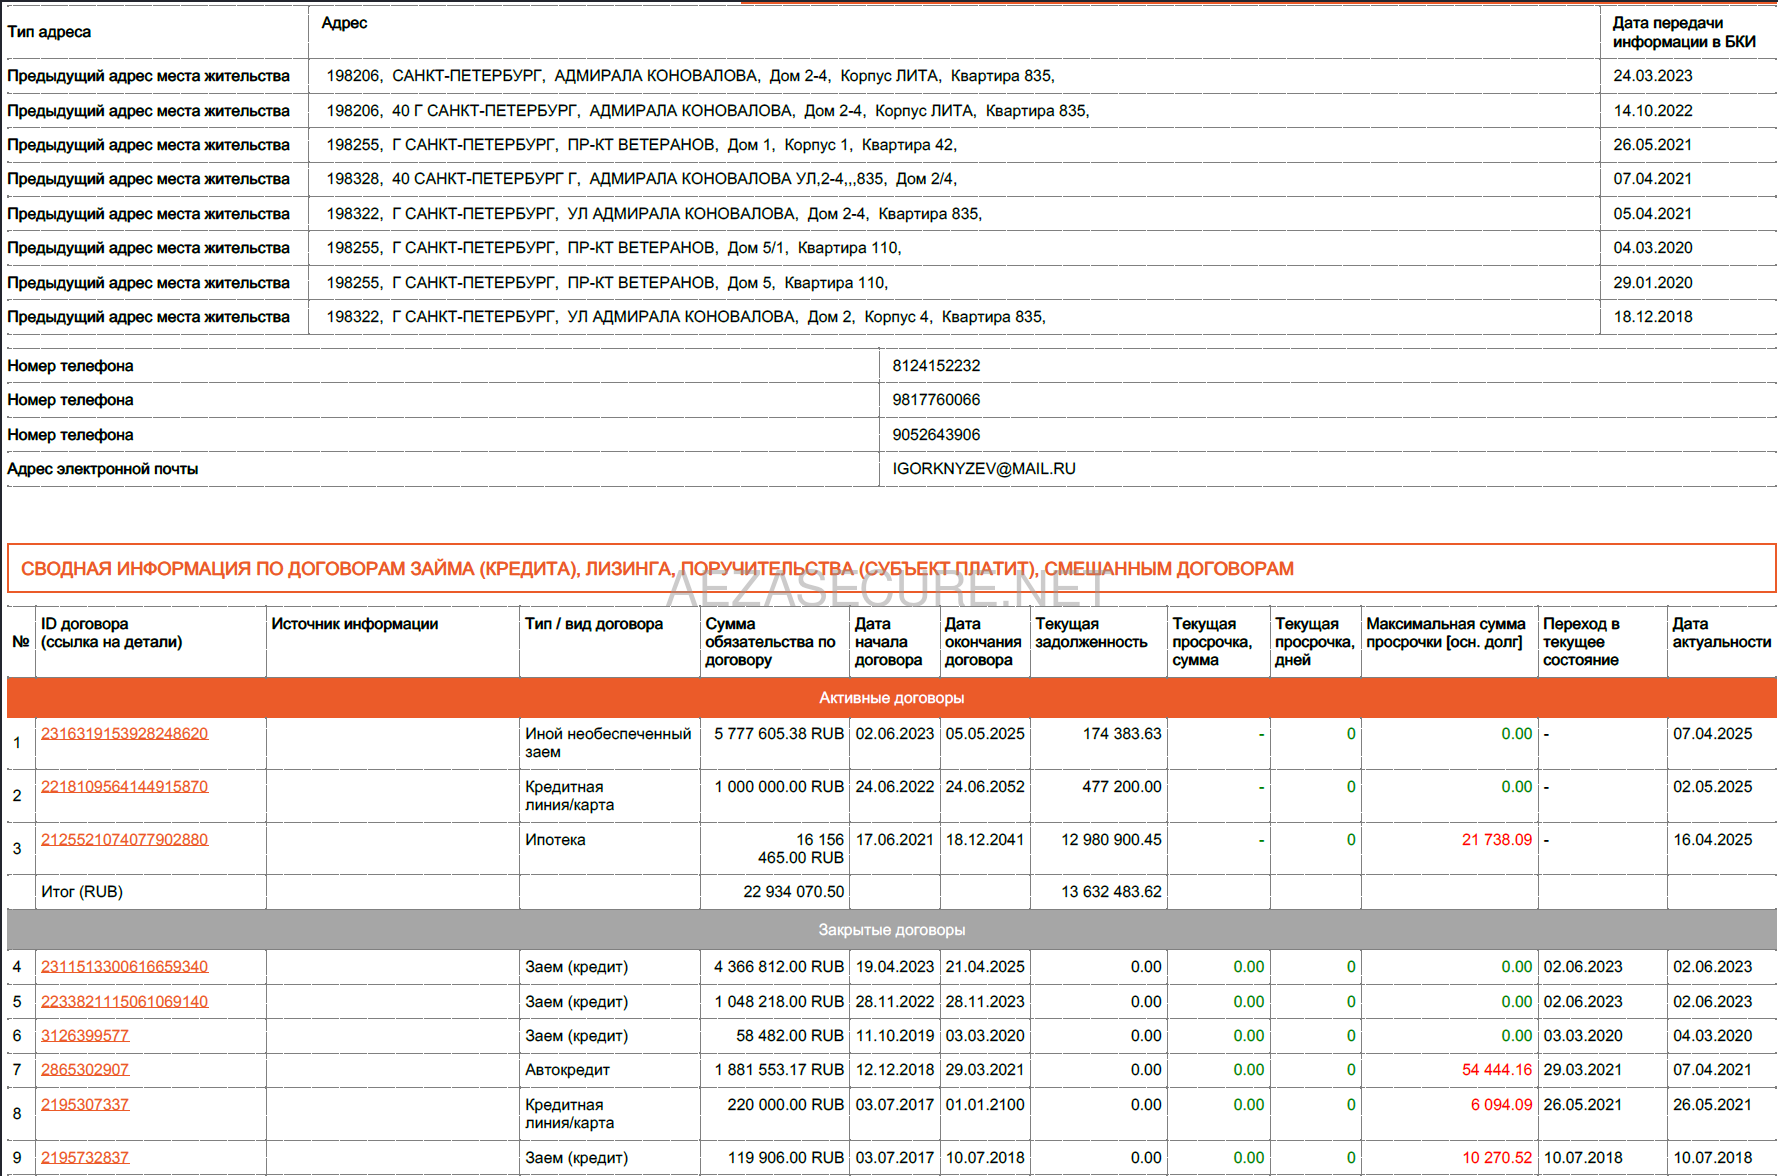Select current debt value 477 200.00

pos(1122,787)
